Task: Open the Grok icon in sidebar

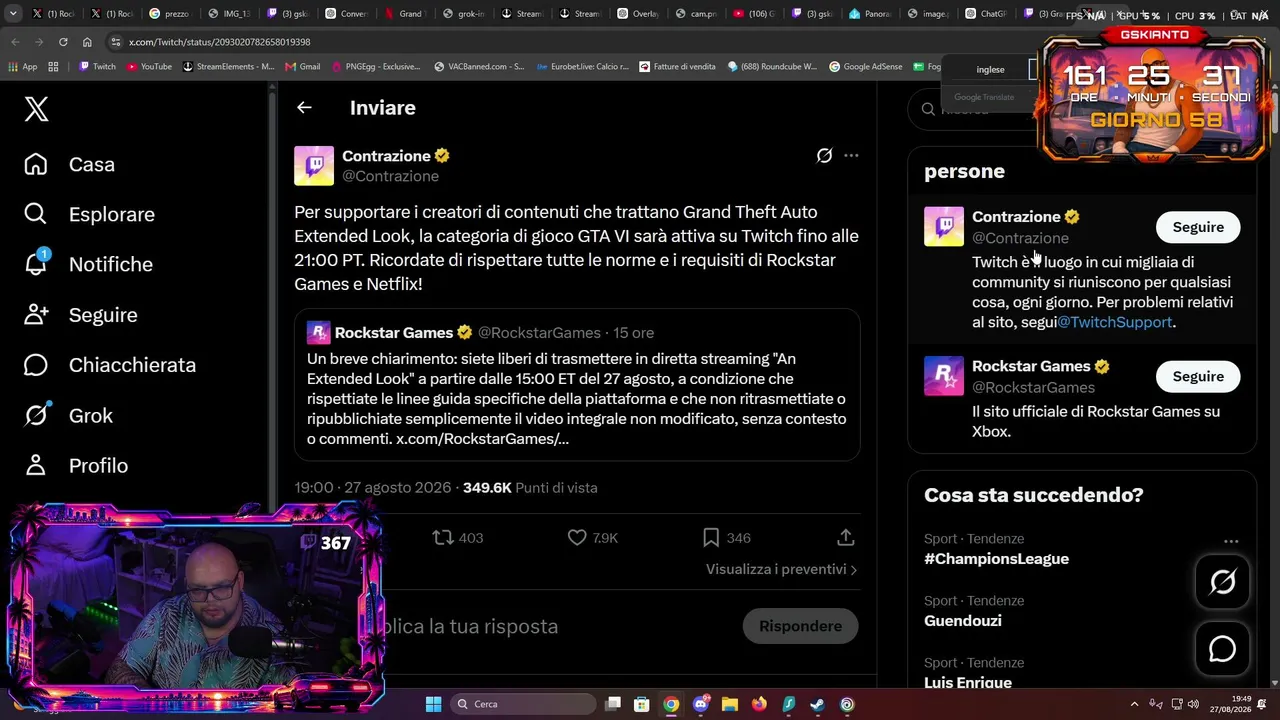Action: (36, 415)
